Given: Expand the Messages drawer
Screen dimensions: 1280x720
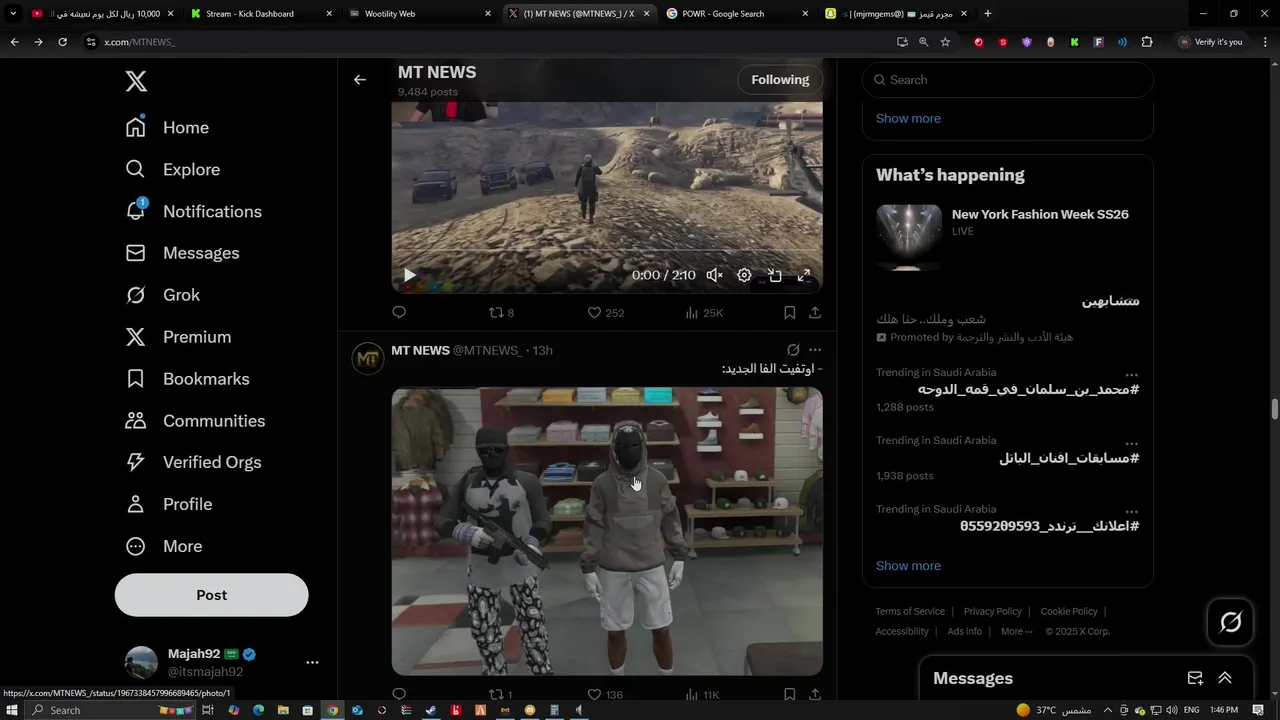Looking at the screenshot, I should [1225, 678].
